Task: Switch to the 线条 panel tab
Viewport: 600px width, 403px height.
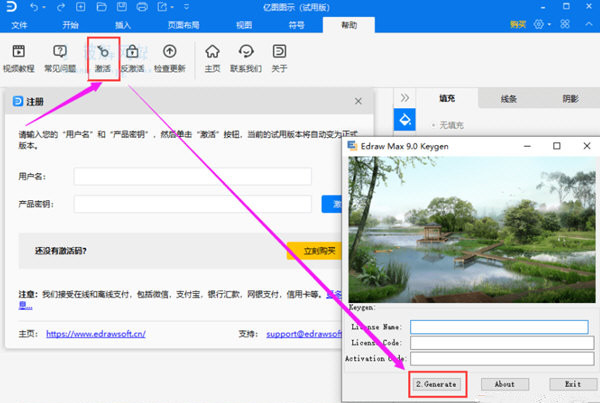Action: coord(509,98)
